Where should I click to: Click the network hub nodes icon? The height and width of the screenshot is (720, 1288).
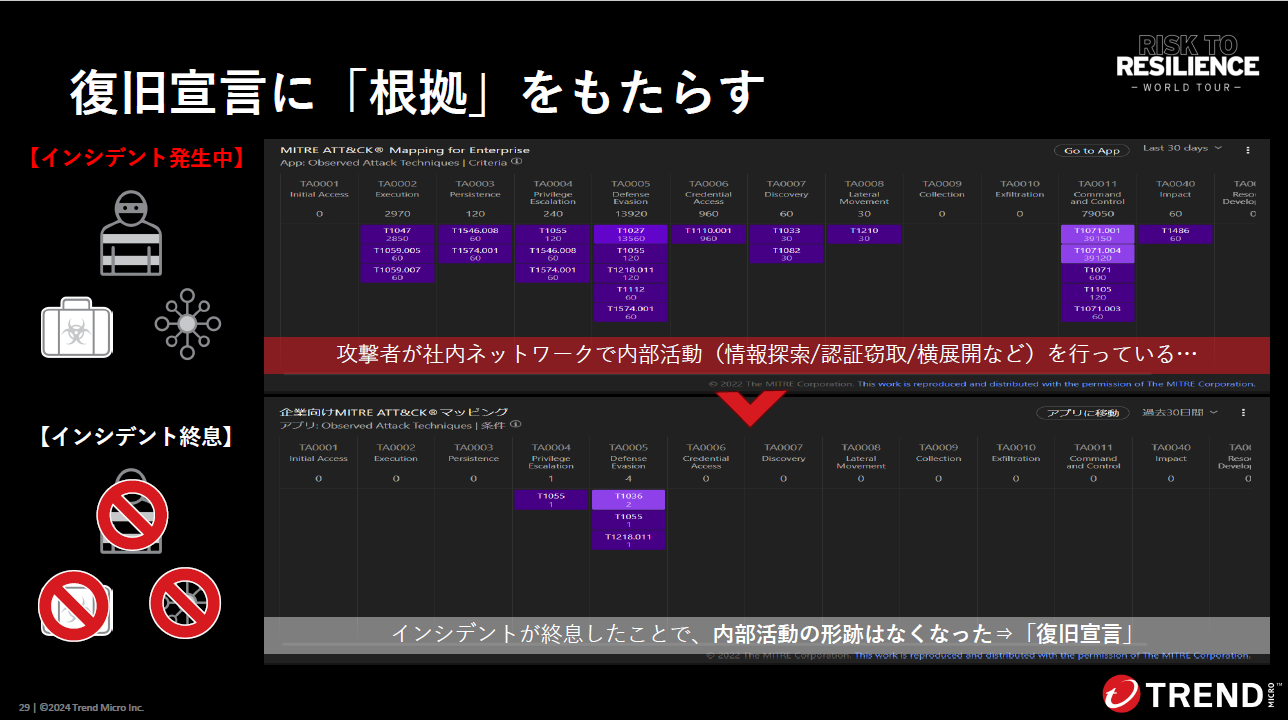click(187, 324)
